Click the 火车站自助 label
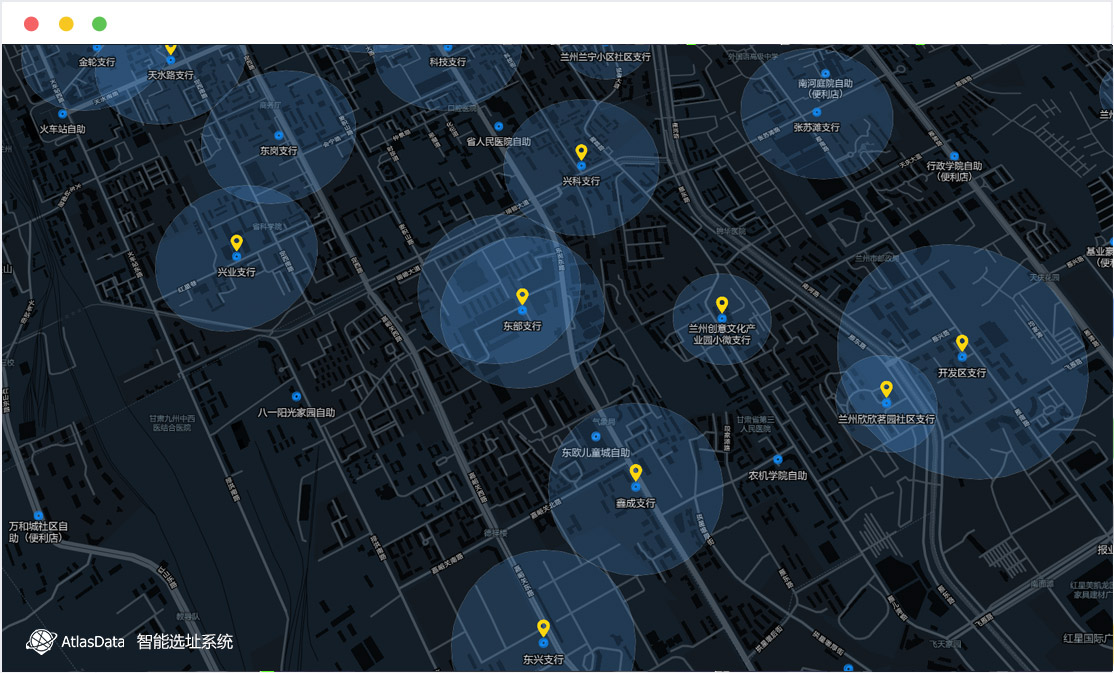This screenshot has width=1114, height=673. pos(63,129)
